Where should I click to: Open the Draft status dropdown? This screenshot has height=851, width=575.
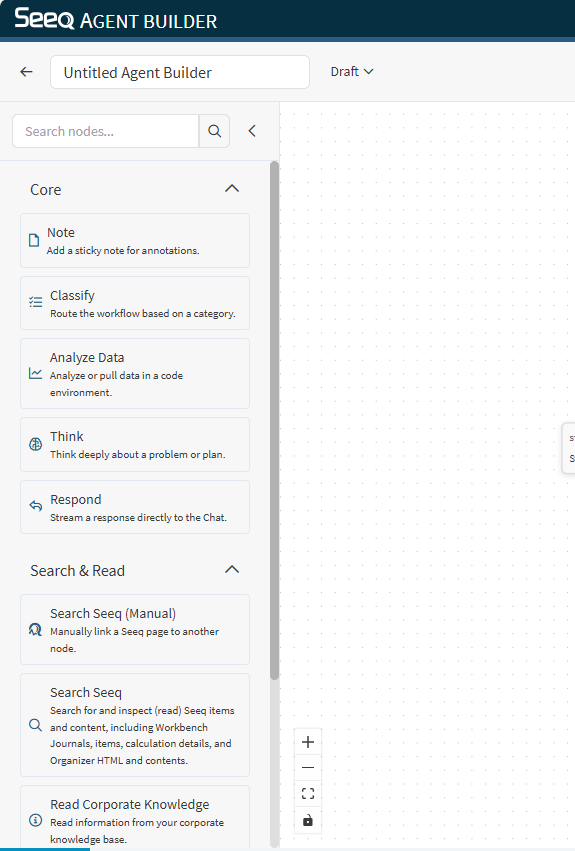[x=352, y=72]
